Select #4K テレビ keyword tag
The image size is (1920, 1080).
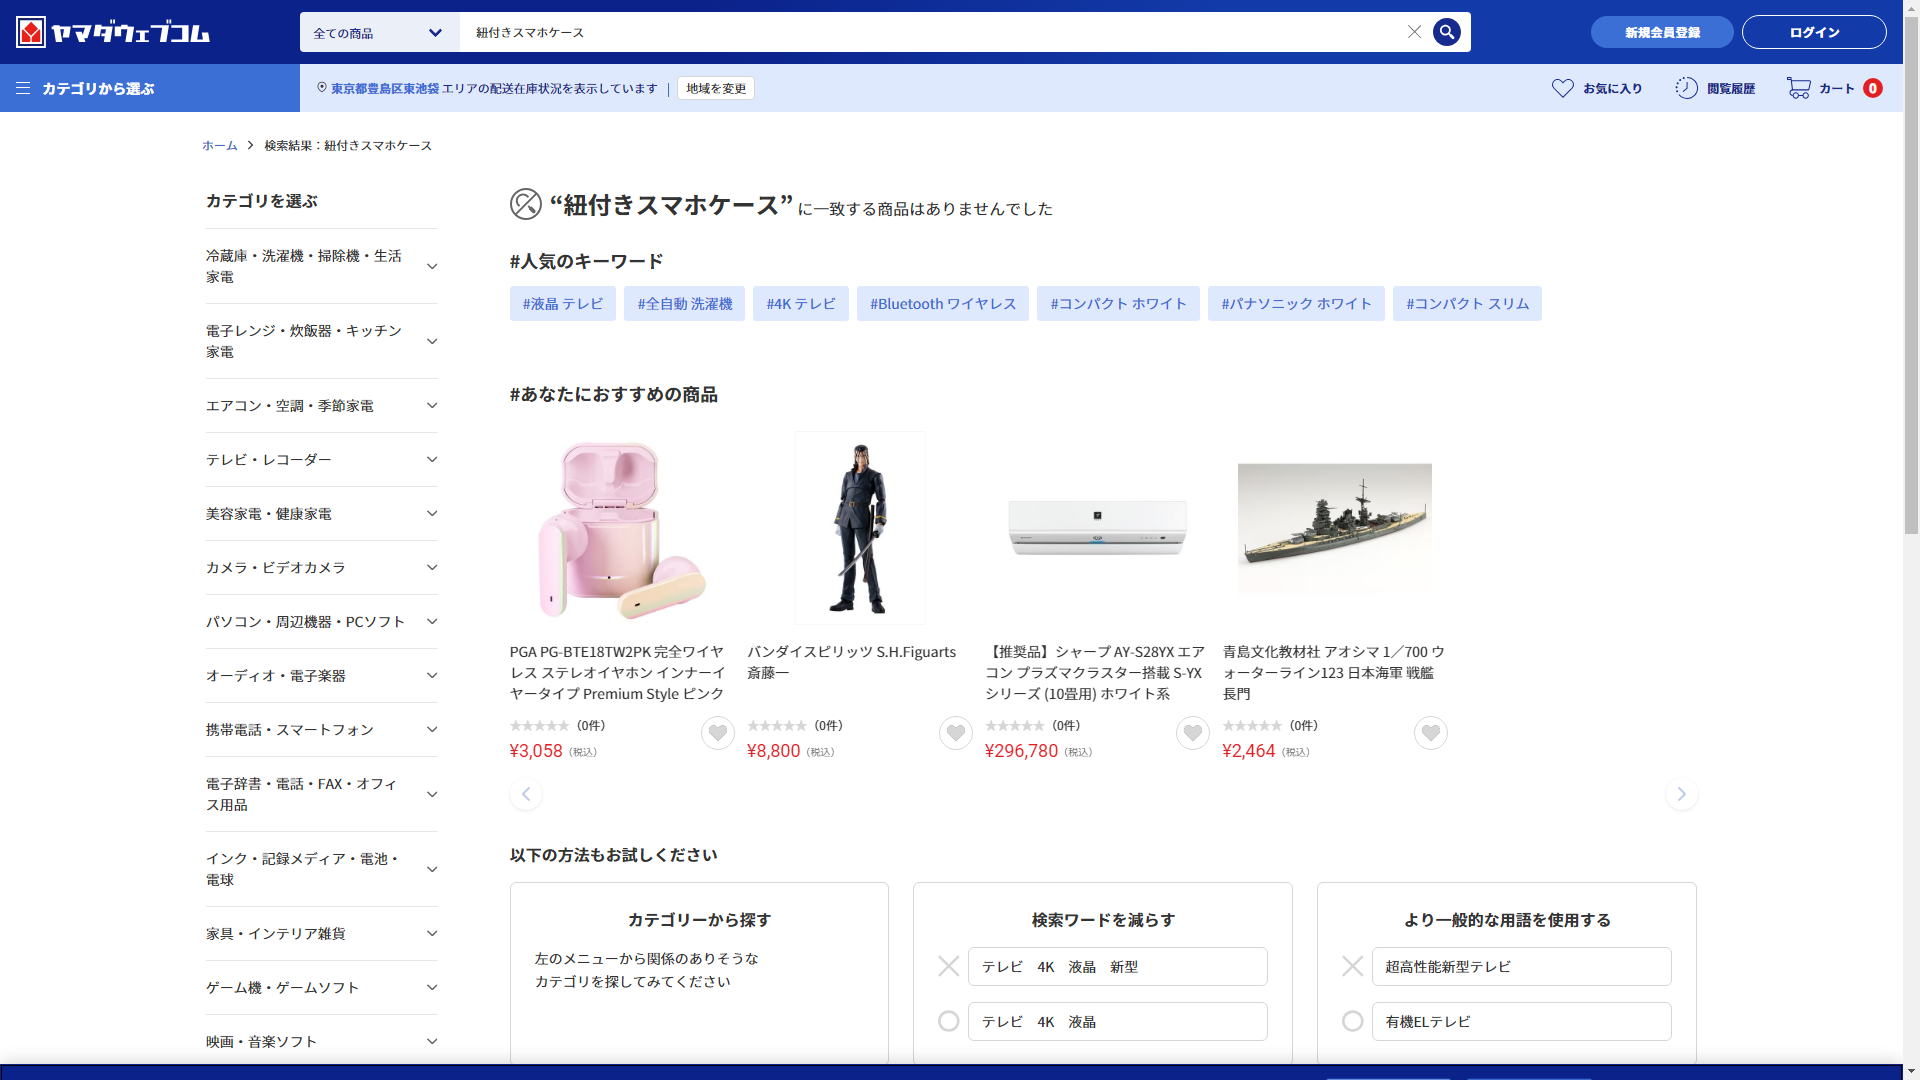click(800, 304)
